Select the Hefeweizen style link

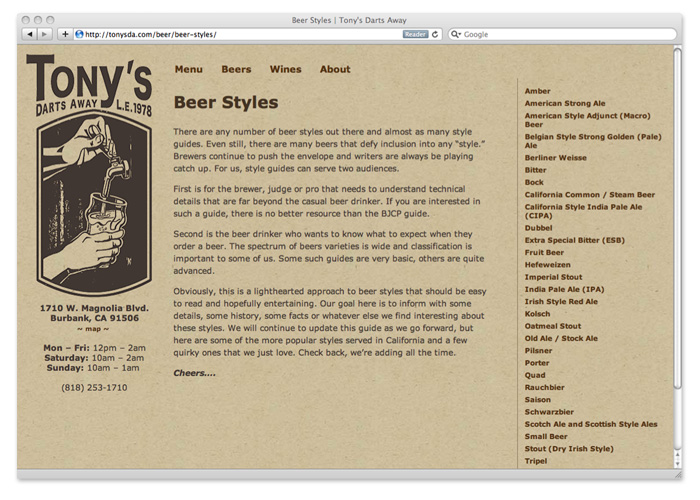547,265
